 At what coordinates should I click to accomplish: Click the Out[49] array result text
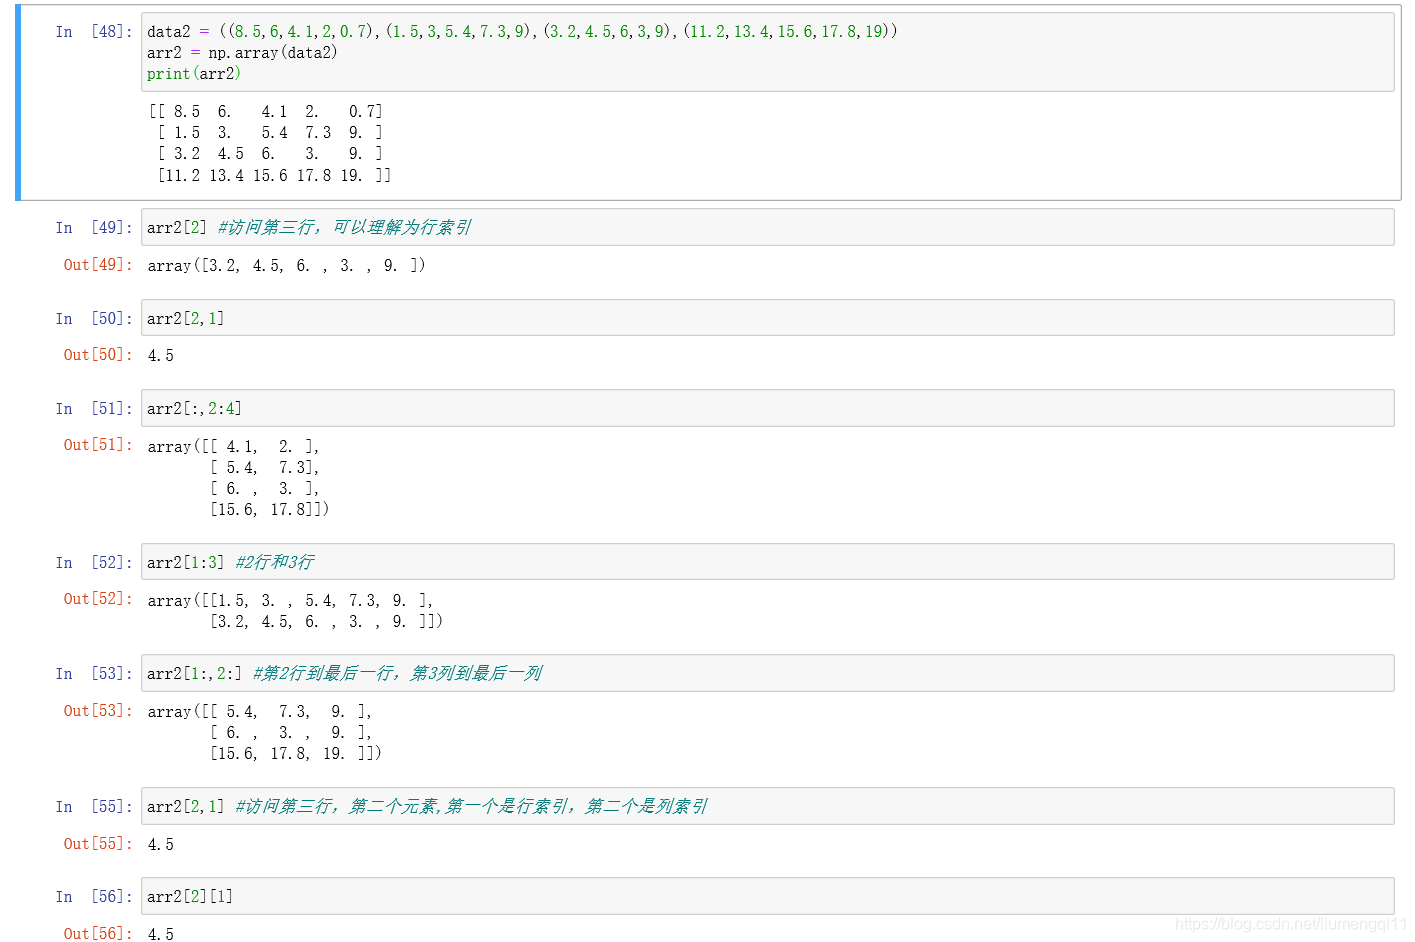coord(286,266)
